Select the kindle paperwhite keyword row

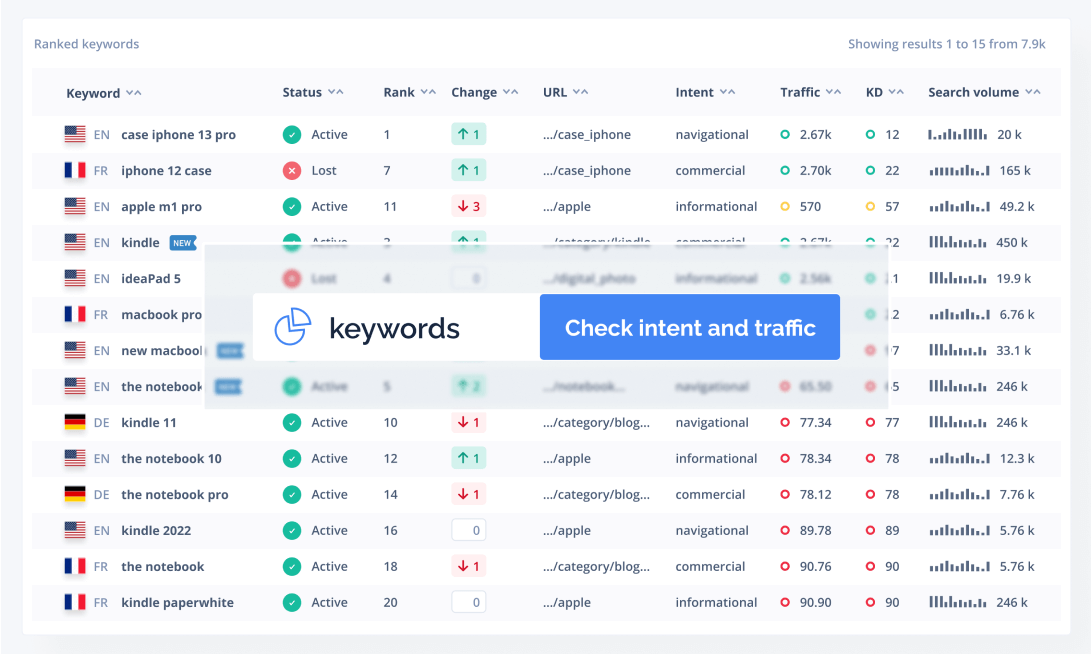tap(177, 602)
